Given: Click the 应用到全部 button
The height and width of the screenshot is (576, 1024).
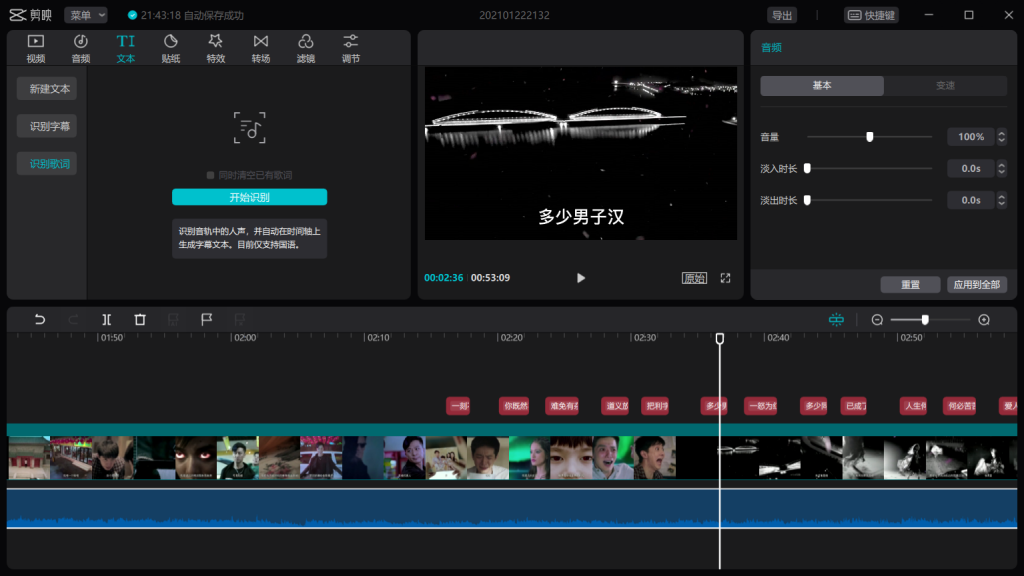Looking at the screenshot, I should 976,285.
